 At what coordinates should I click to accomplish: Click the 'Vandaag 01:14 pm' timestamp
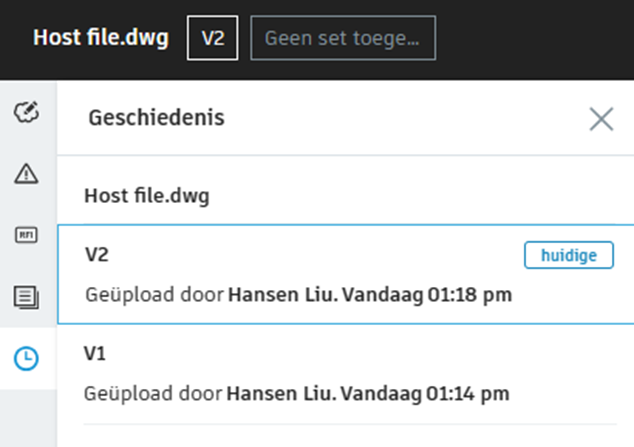coord(418,393)
